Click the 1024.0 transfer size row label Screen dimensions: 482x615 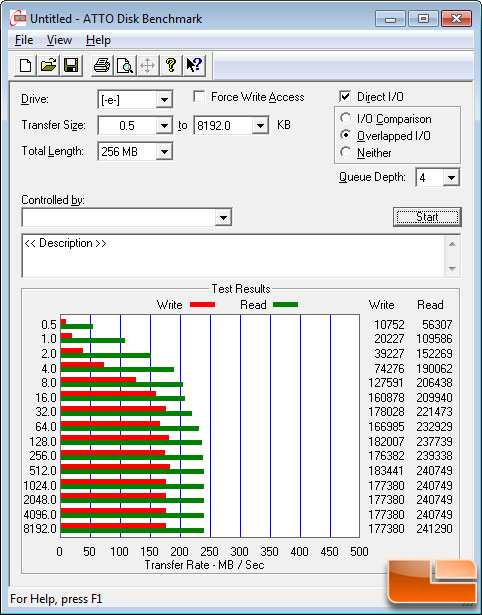(x=40, y=486)
